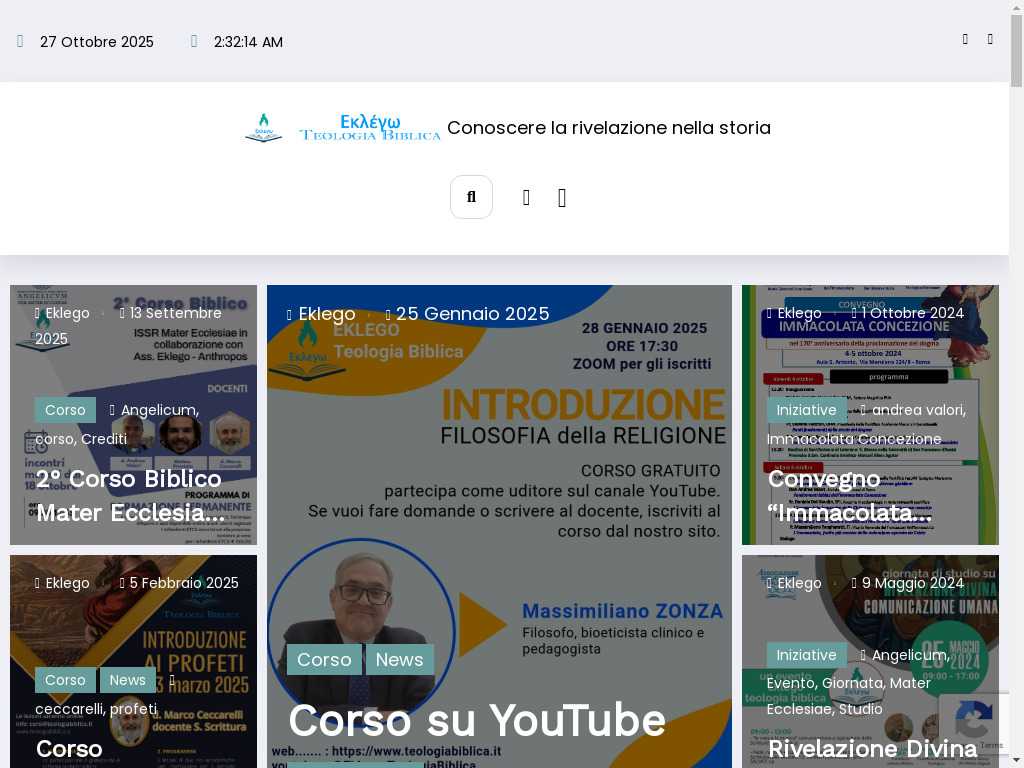1024x768 pixels.
Task: Click the search button in the header
Action: click(x=471, y=197)
